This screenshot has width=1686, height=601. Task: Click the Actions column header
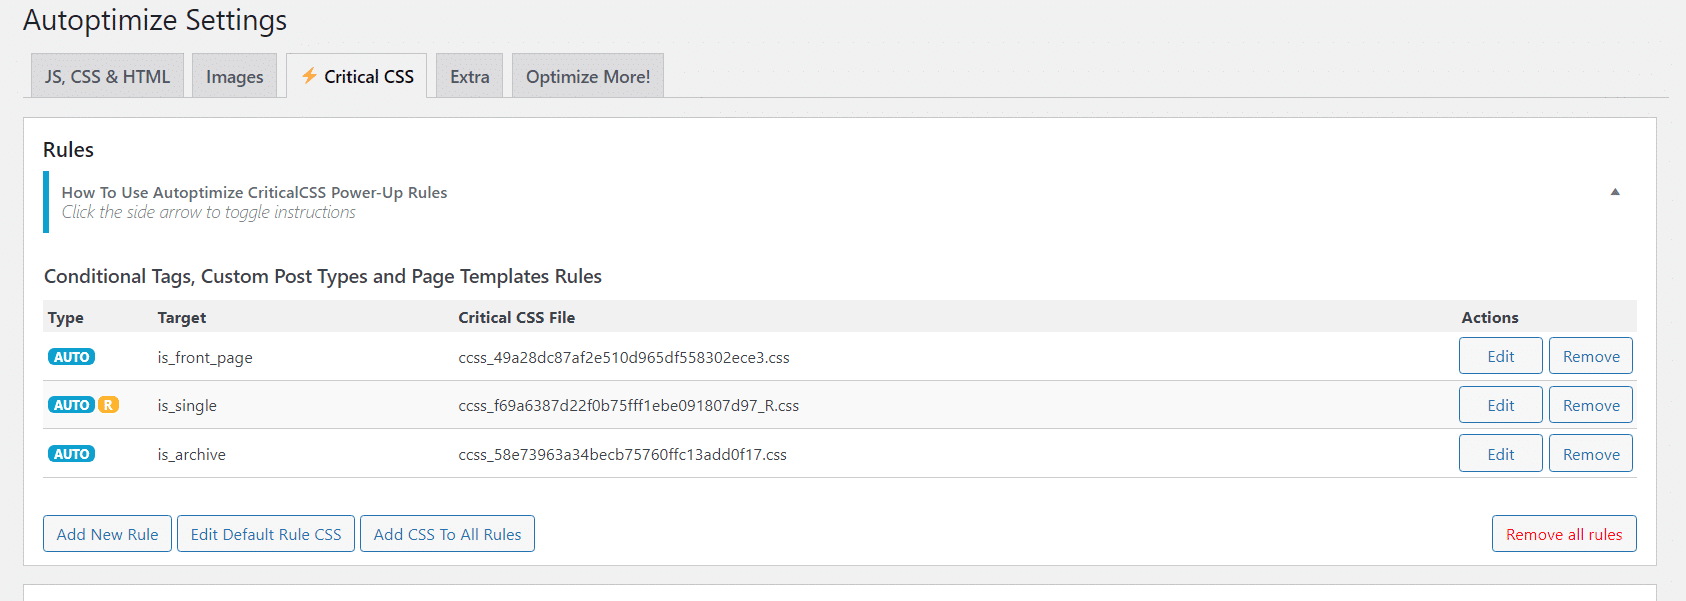coord(1490,317)
